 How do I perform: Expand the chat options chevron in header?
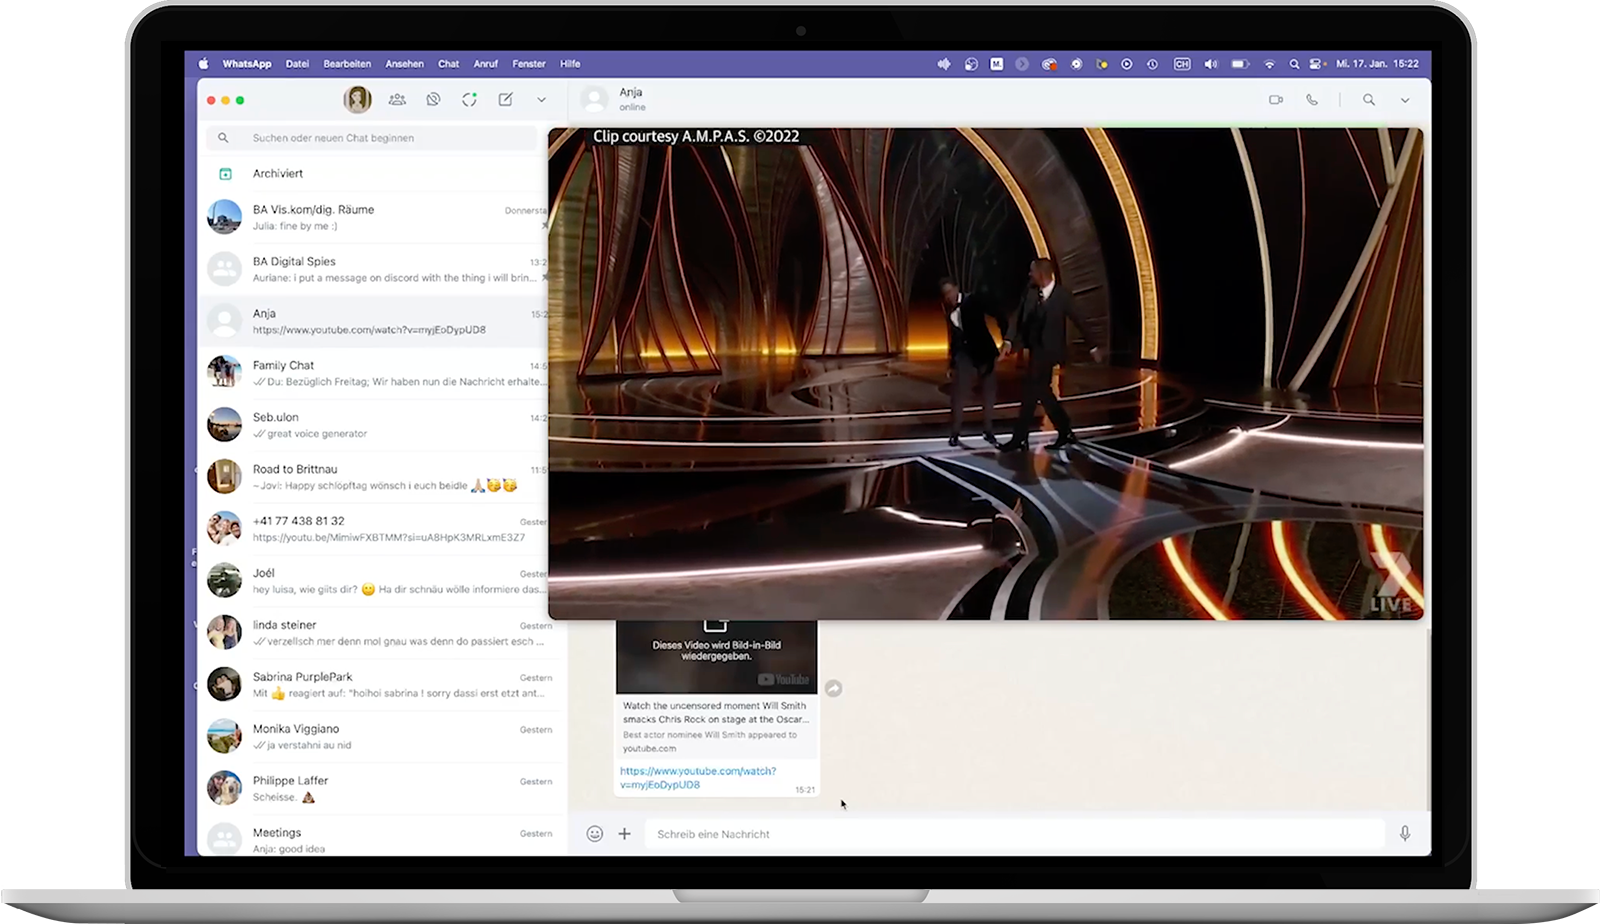click(1405, 100)
